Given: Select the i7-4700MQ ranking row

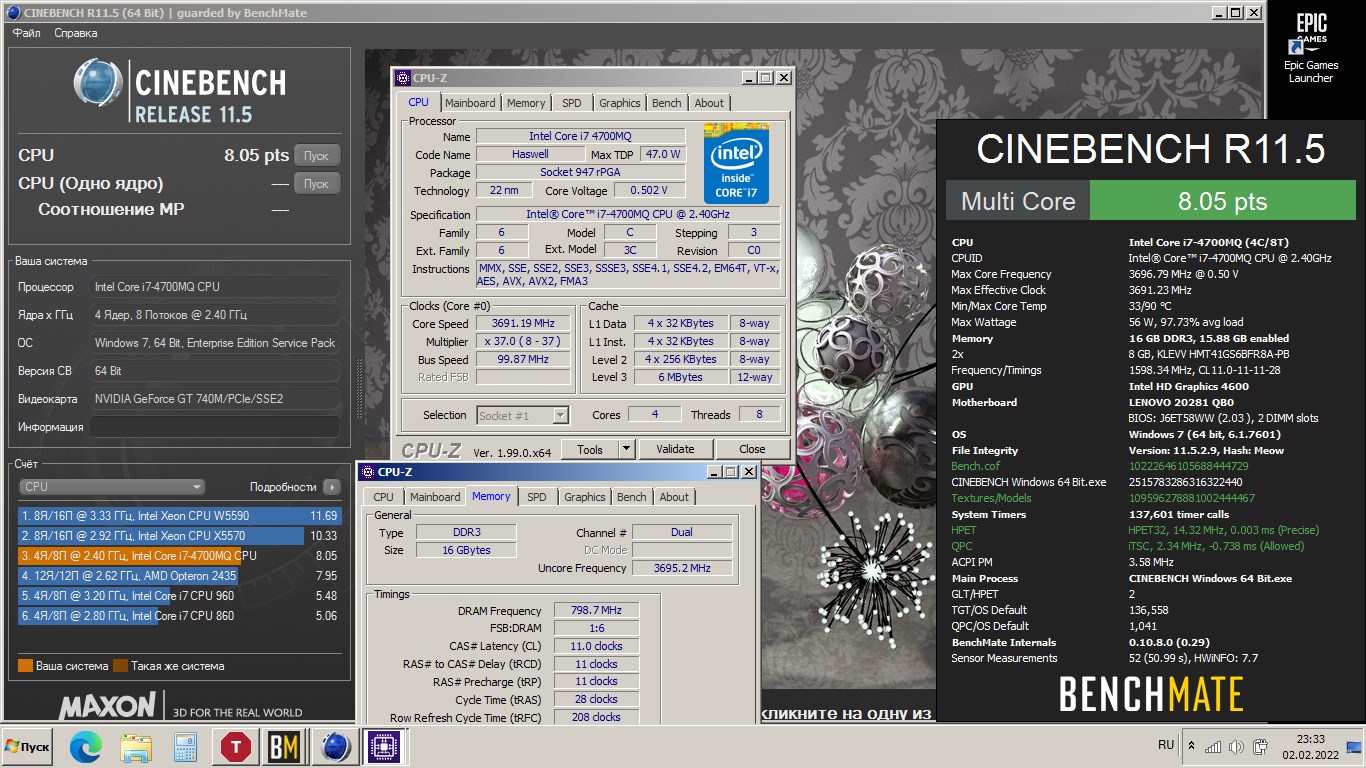Looking at the screenshot, I should pyautogui.click(x=179, y=556).
